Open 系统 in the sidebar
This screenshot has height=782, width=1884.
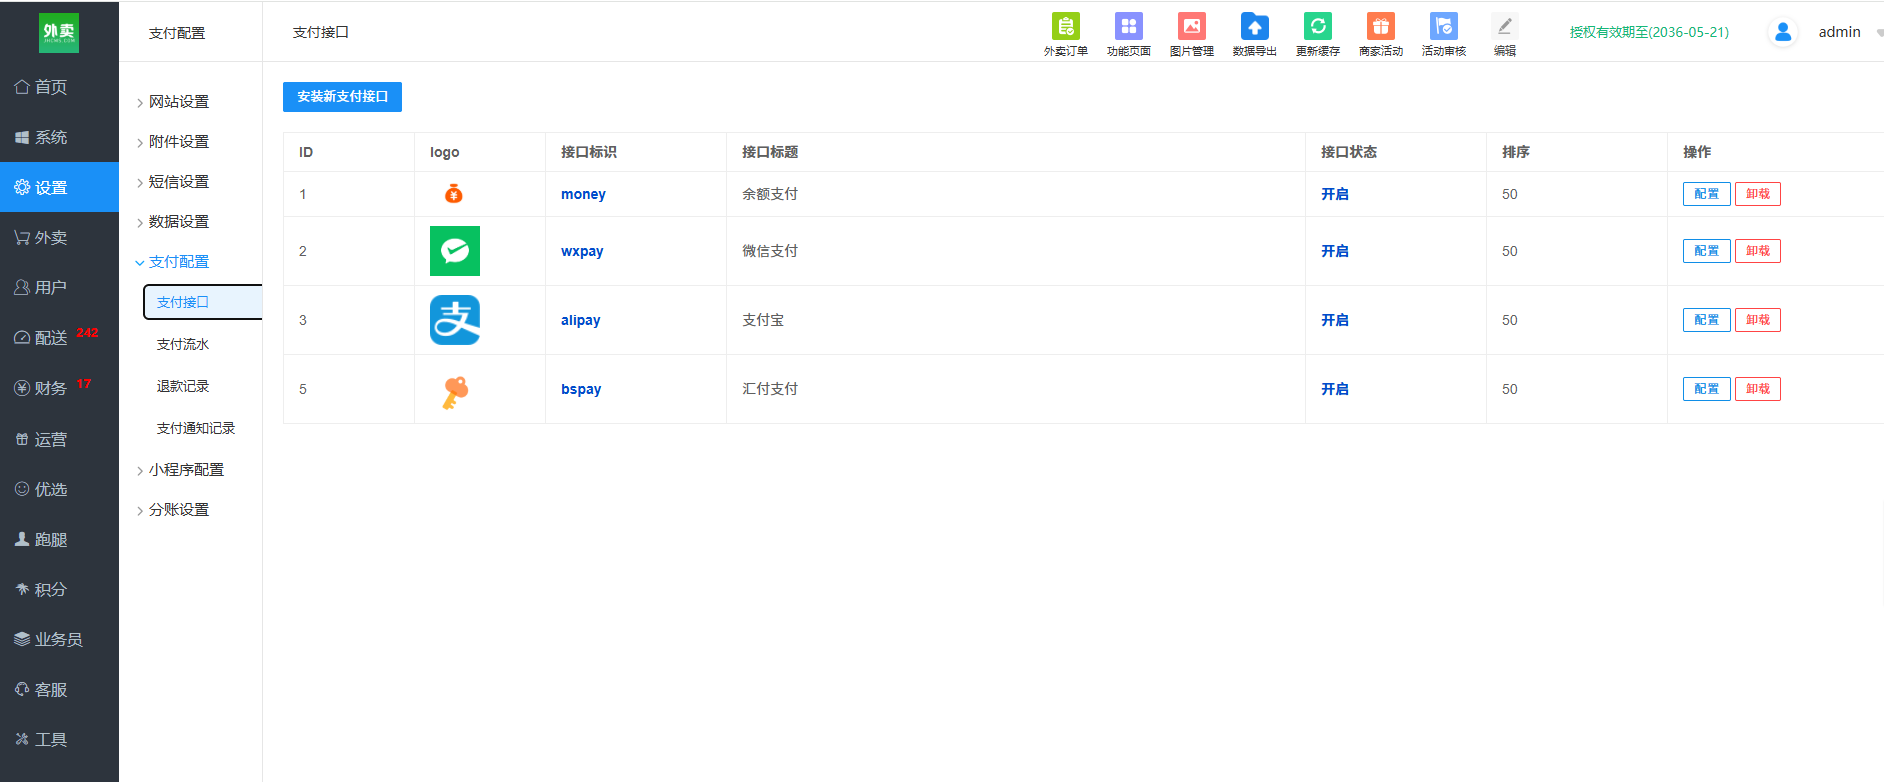point(59,137)
